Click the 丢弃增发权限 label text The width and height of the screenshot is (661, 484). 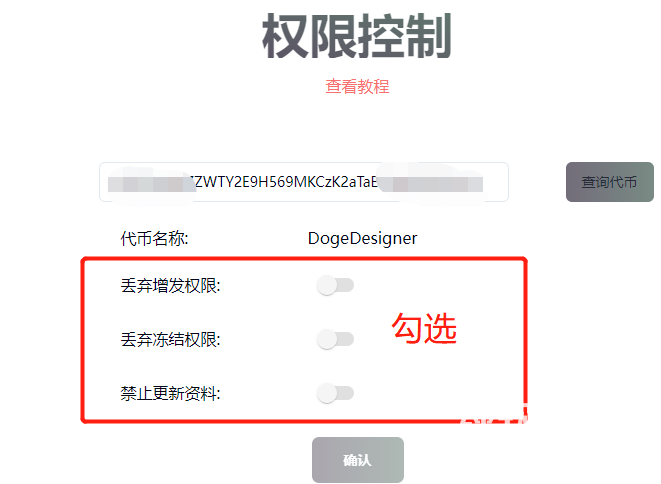(x=170, y=286)
